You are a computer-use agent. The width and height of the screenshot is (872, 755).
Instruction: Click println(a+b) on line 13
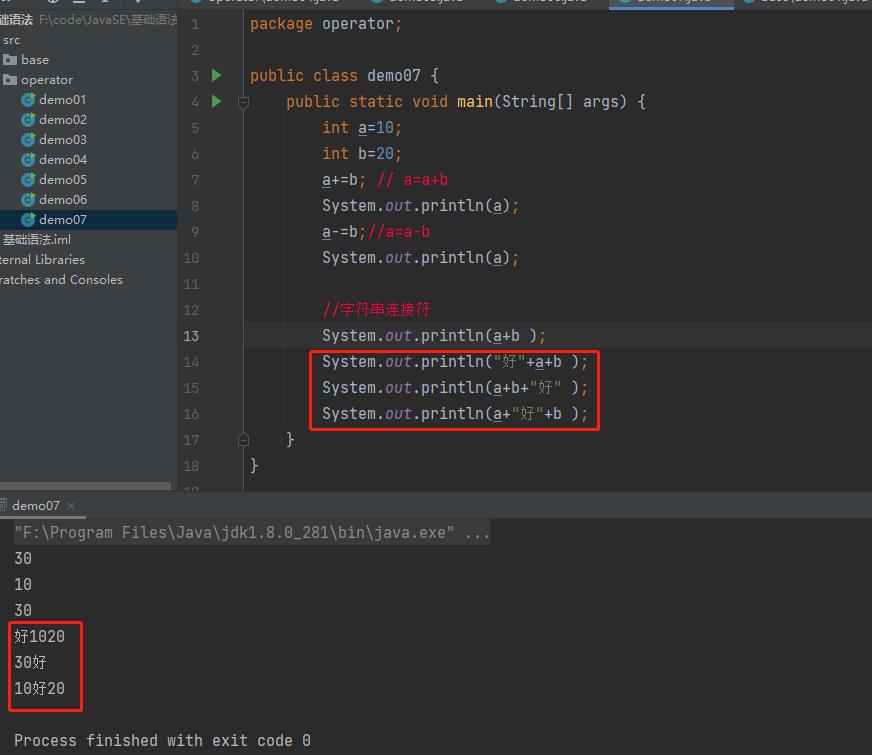434,336
